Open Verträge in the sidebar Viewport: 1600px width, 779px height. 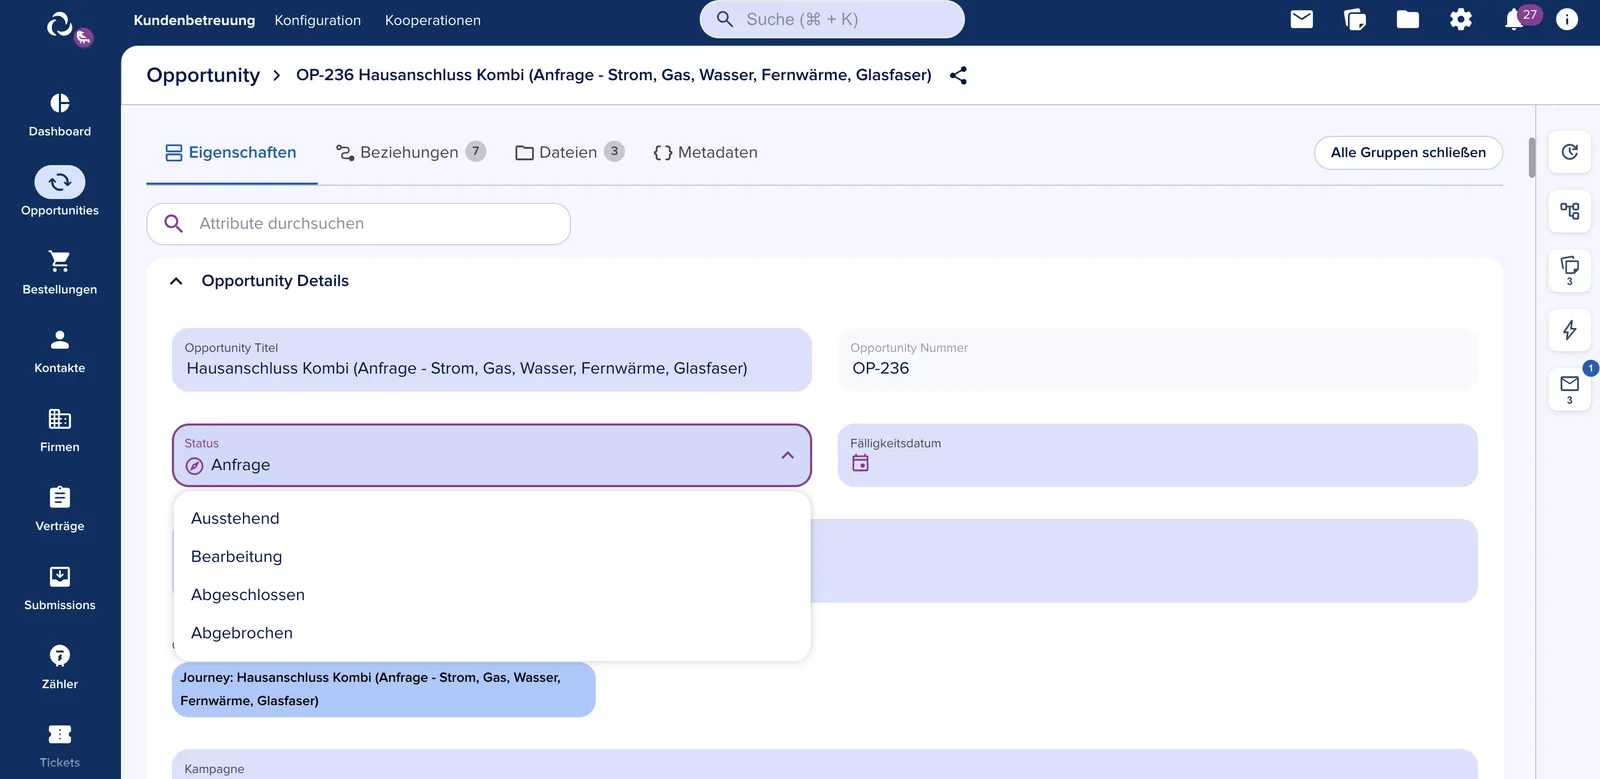(x=60, y=510)
